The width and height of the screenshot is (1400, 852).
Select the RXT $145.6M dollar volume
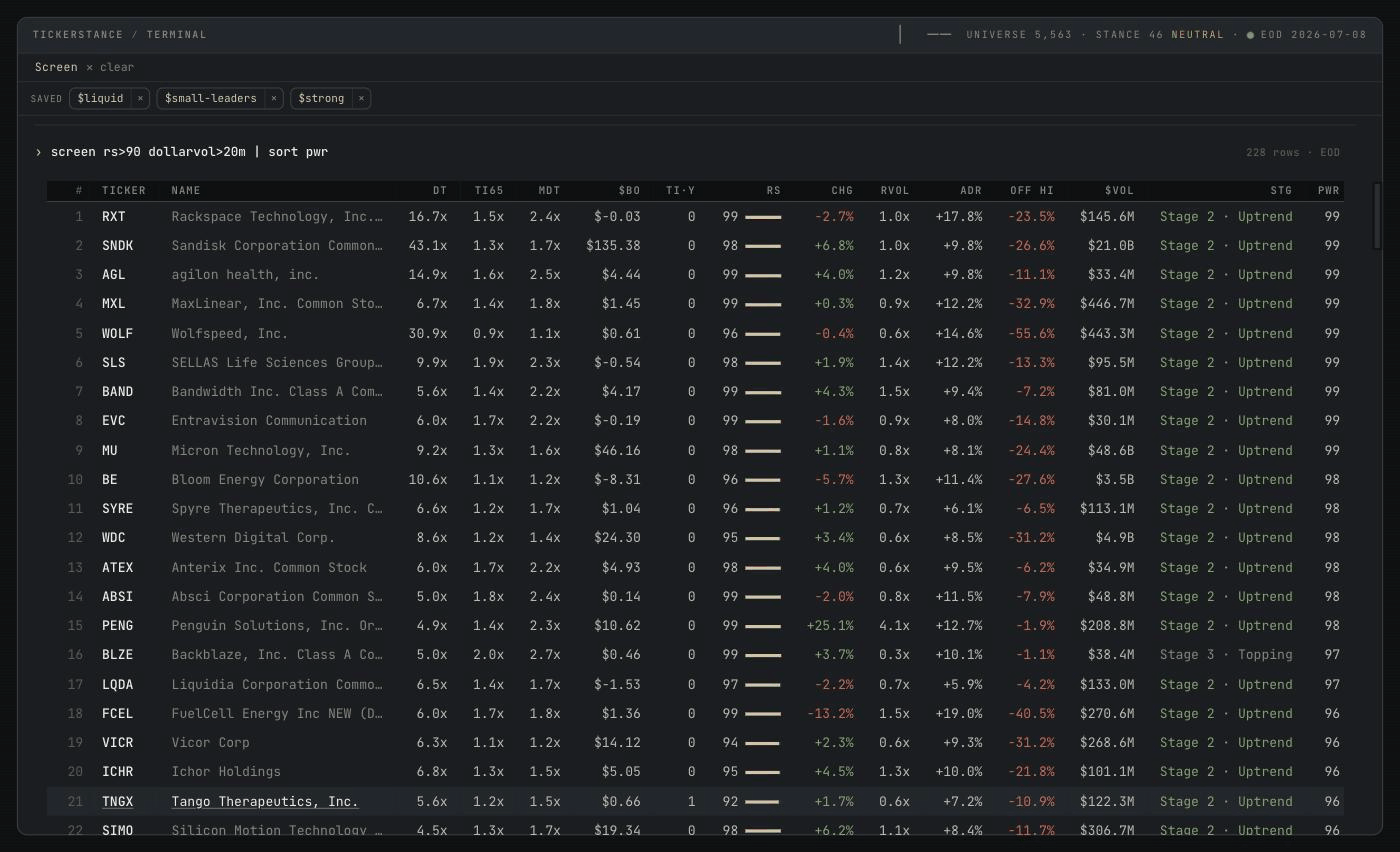pos(1107,216)
